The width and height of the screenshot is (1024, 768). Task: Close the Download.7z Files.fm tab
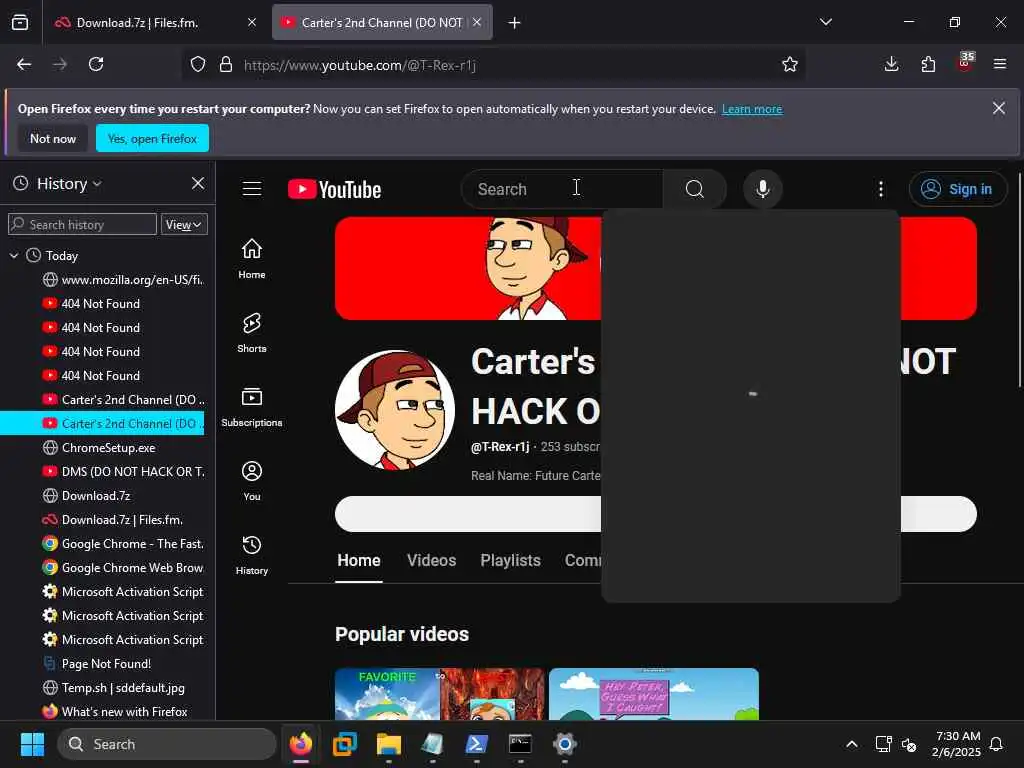click(x=251, y=22)
